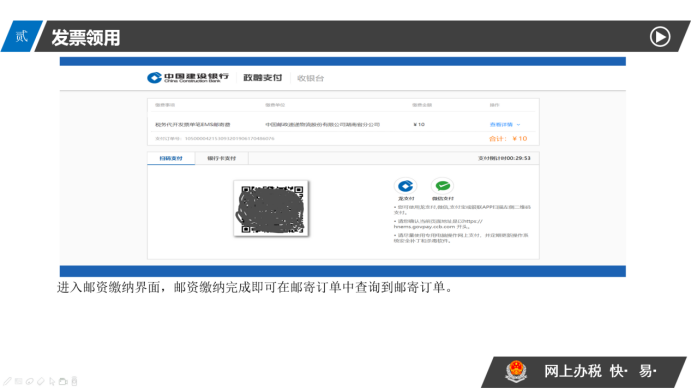Click the masked QR code image
The height and width of the screenshot is (389, 692).
[271, 208]
